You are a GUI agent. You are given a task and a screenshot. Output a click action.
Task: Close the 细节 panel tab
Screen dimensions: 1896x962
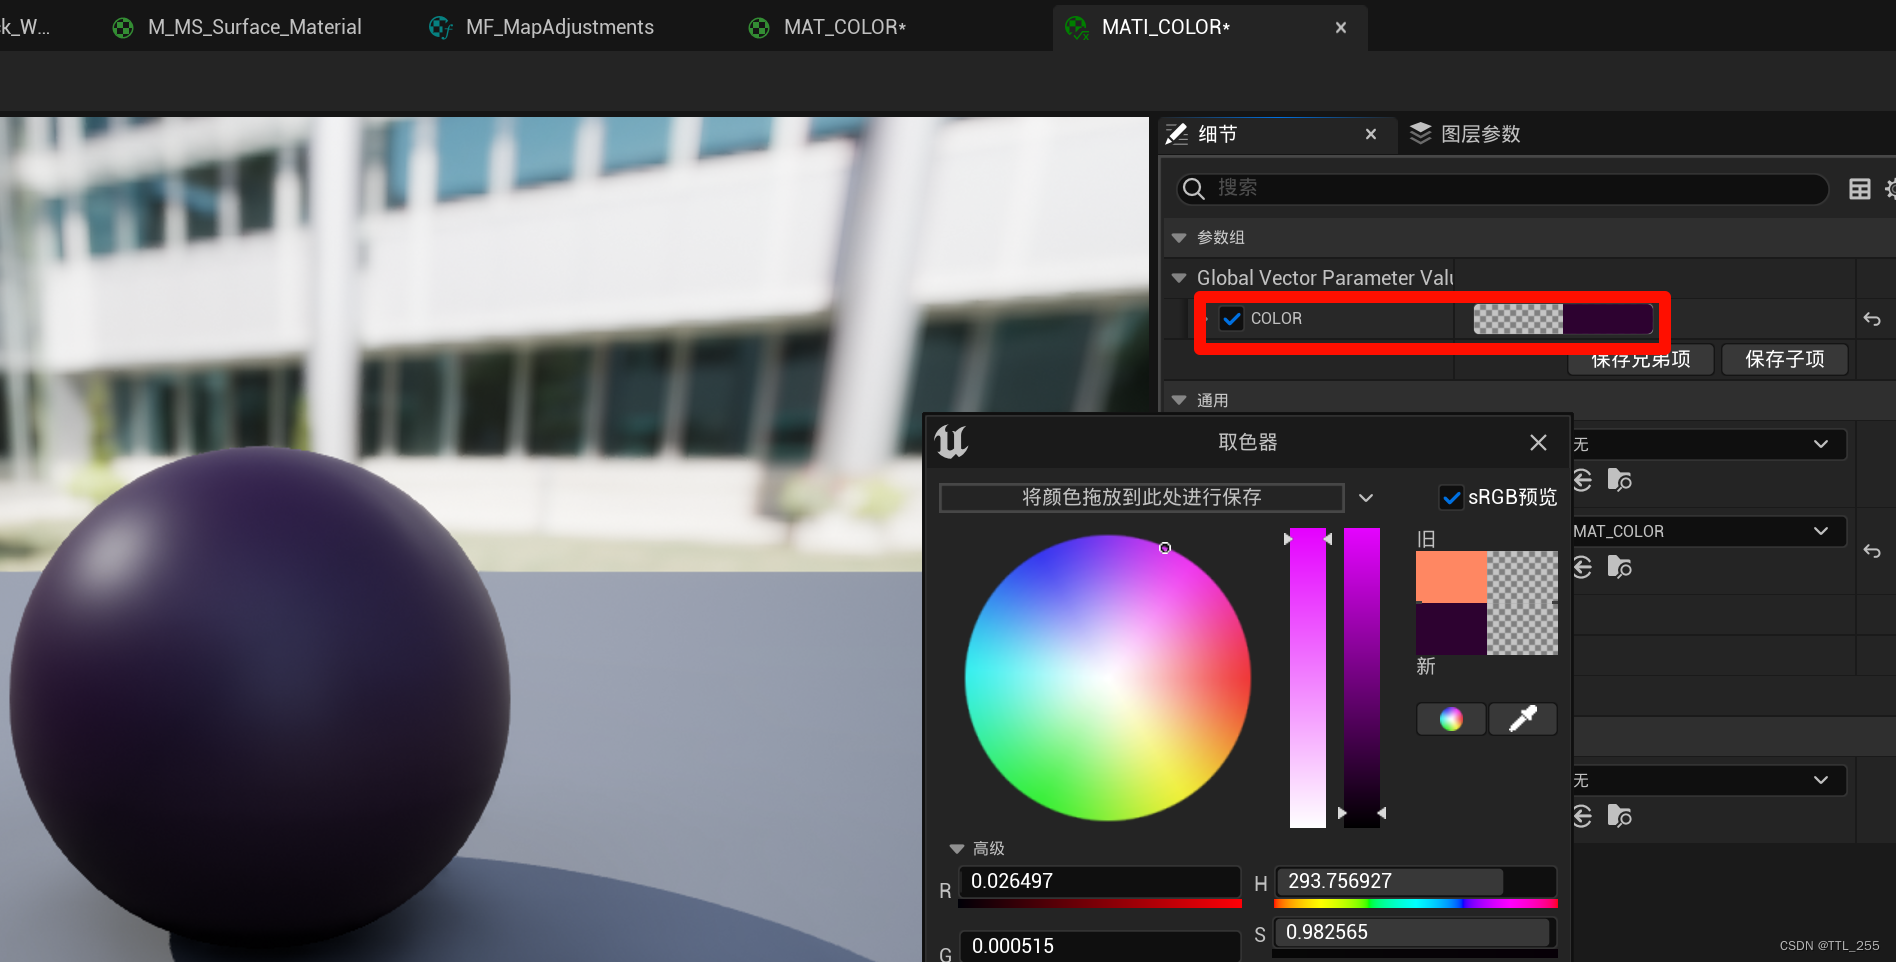1371,134
